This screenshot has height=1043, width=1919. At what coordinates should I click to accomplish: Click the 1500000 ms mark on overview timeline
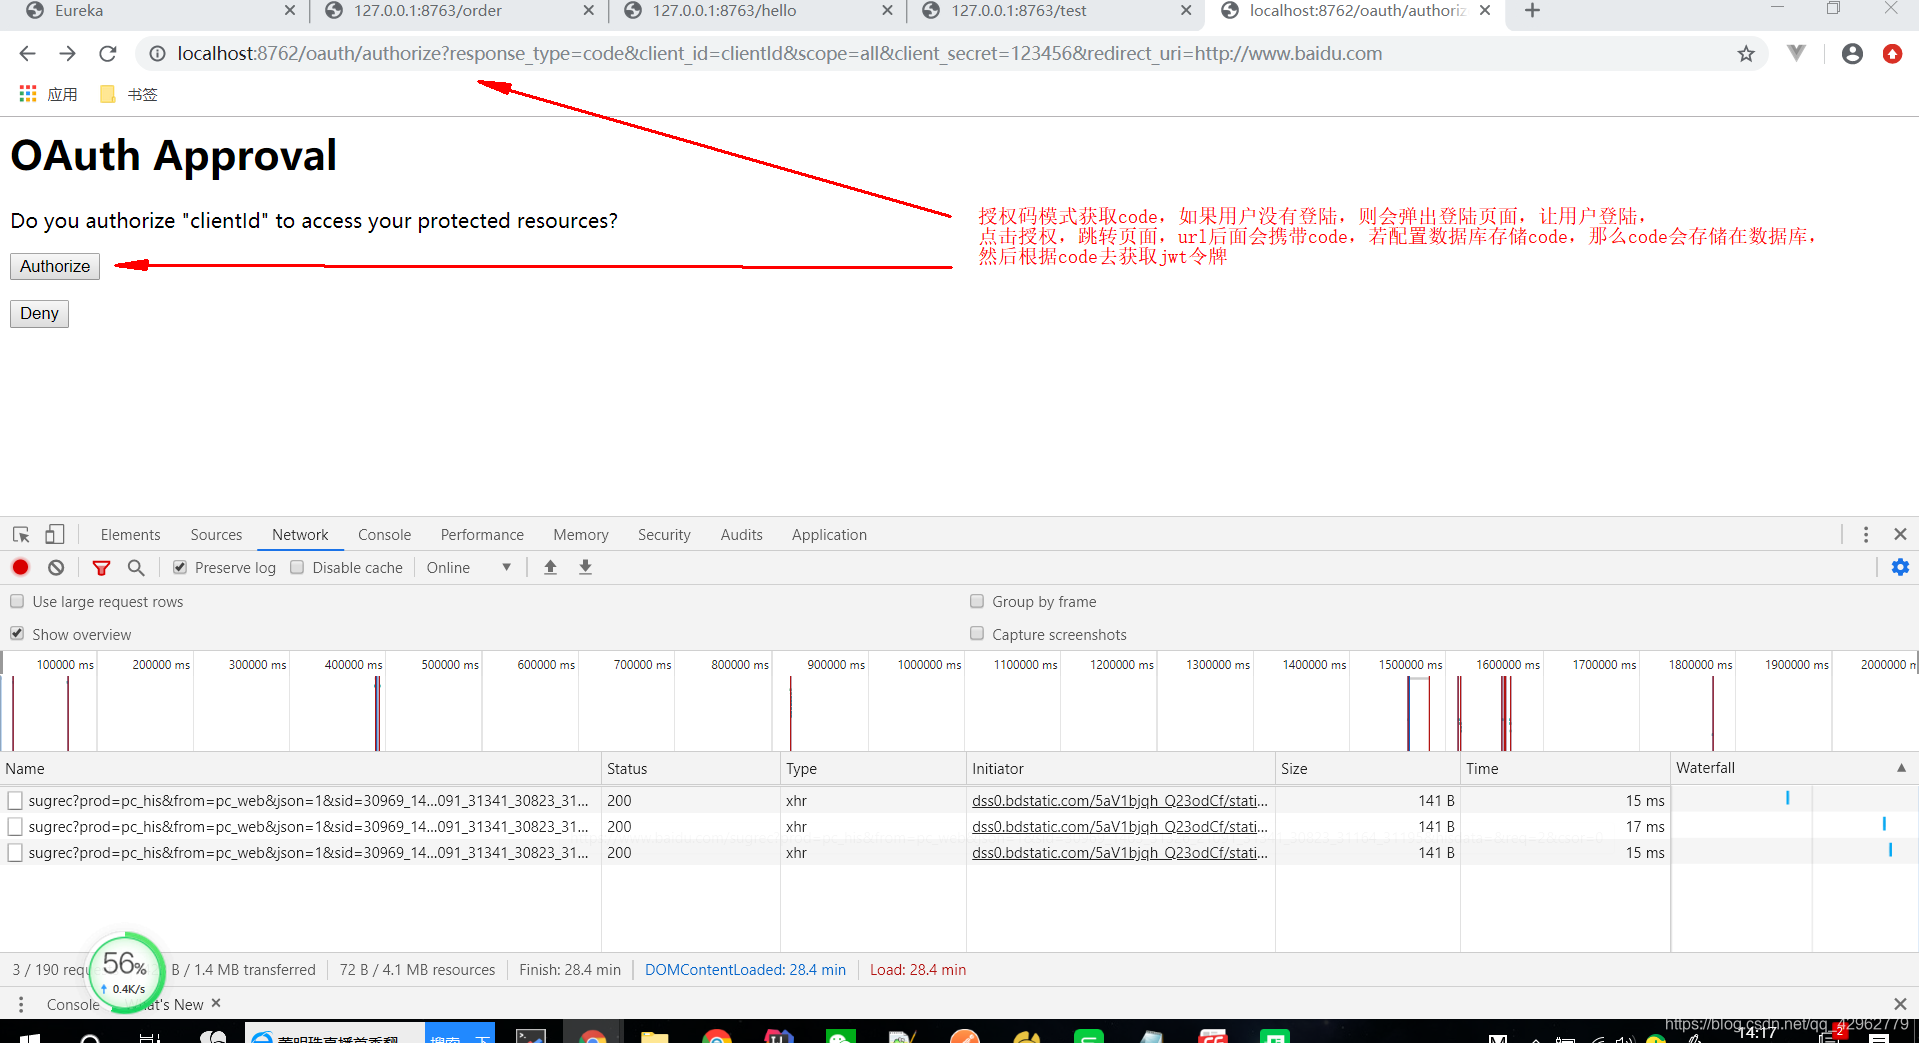pyautogui.click(x=1410, y=665)
